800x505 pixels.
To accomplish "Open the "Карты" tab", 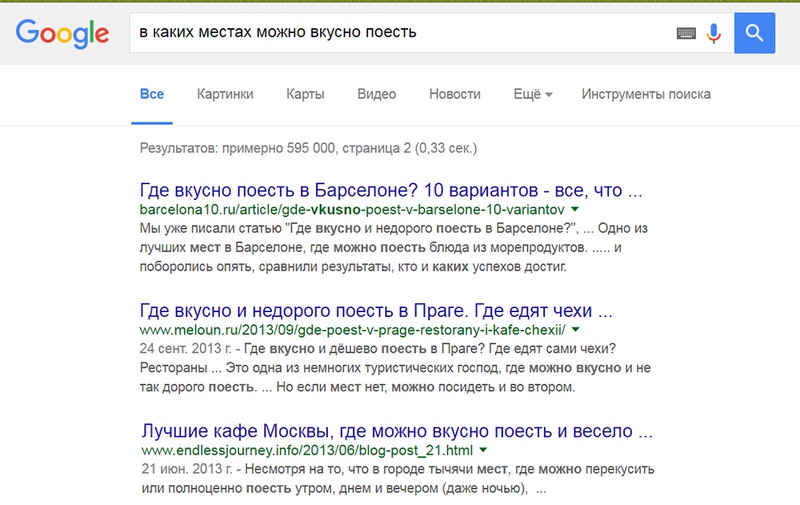I will tap(305, 94).
